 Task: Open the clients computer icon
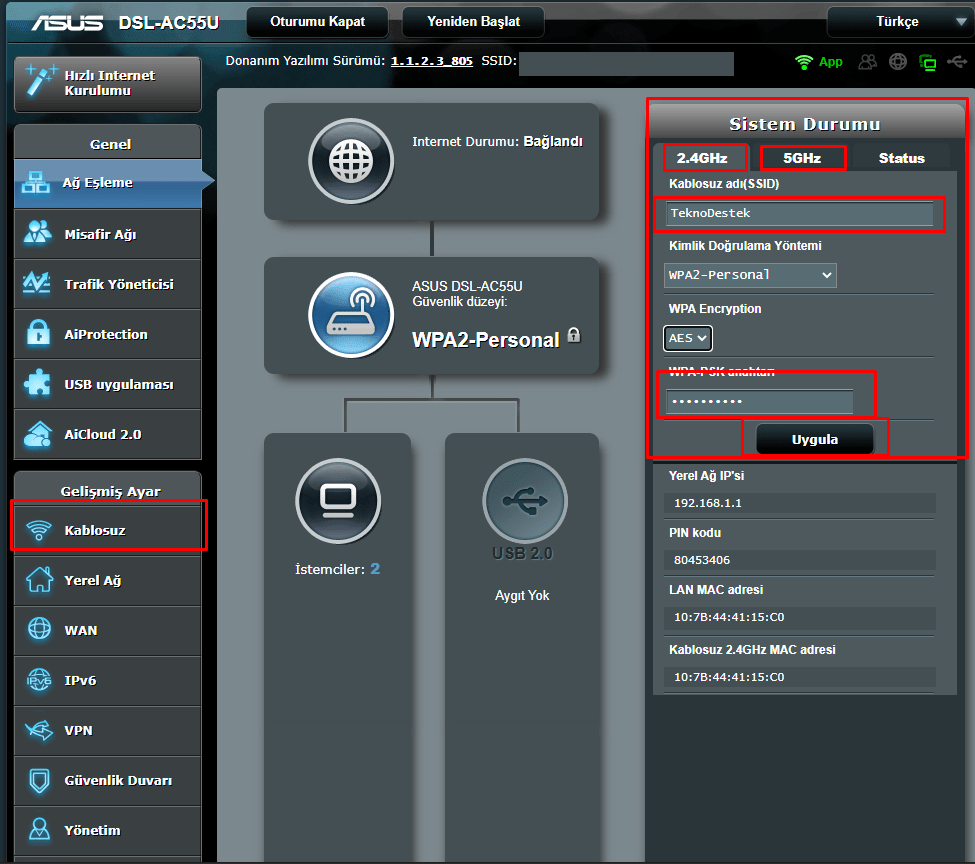[x=338, y=499]
